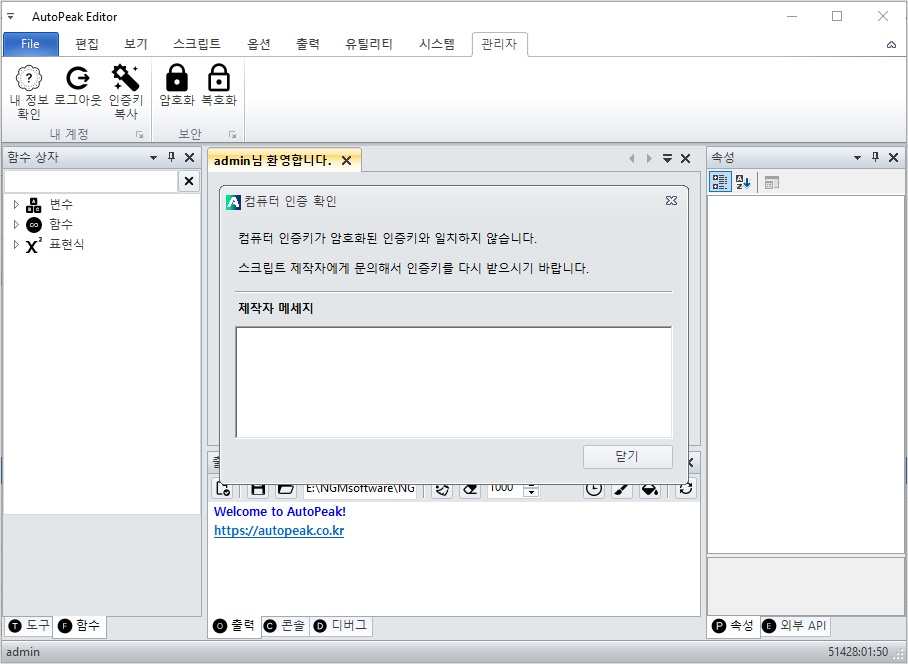This screenshot has height=664, width=908.
Task: Clear the 함수 상자 search box
Action: coord(189,181)
